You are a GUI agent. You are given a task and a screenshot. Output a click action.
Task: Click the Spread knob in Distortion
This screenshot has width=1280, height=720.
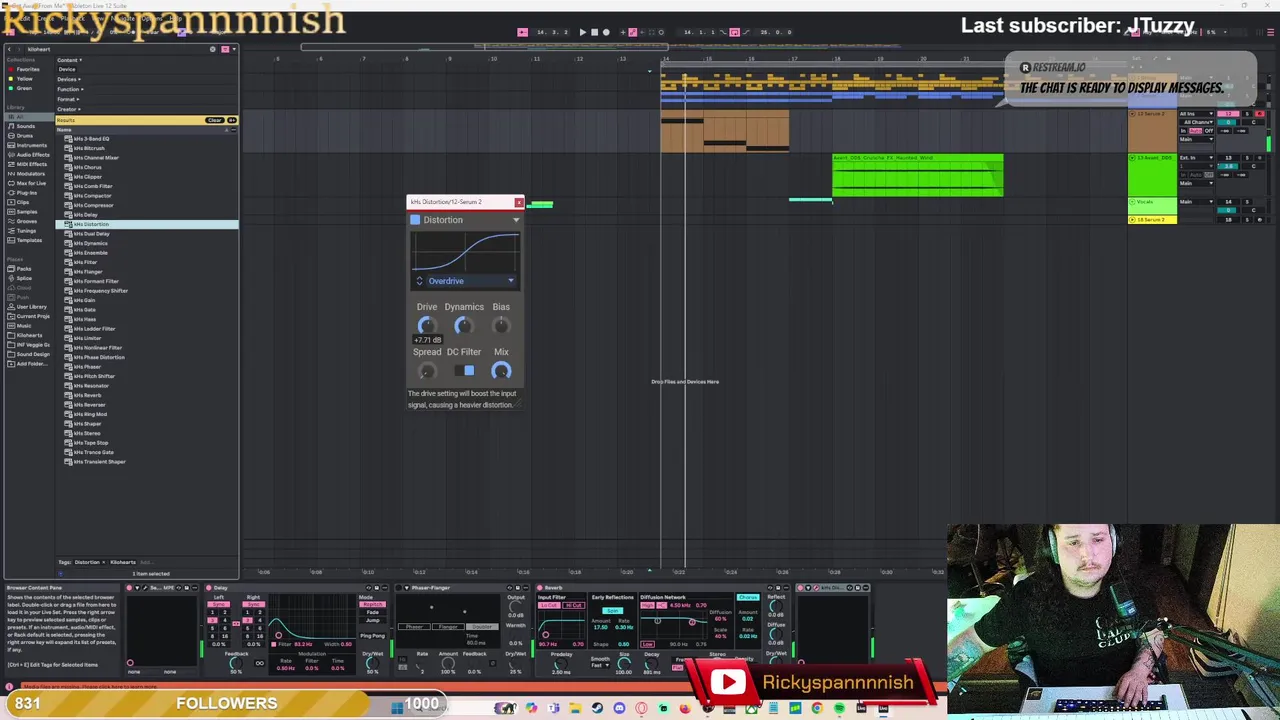427,371
